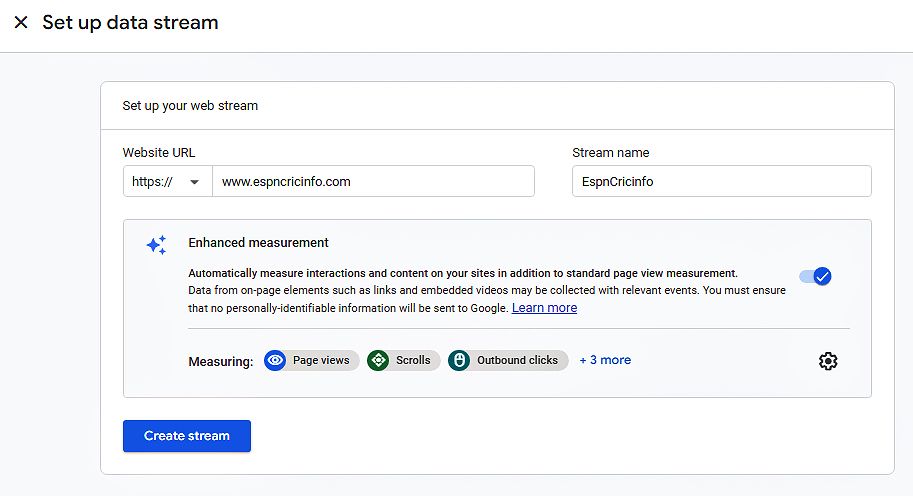
Task: Click the Enhanced measurement heading
Action: point(258,242)
